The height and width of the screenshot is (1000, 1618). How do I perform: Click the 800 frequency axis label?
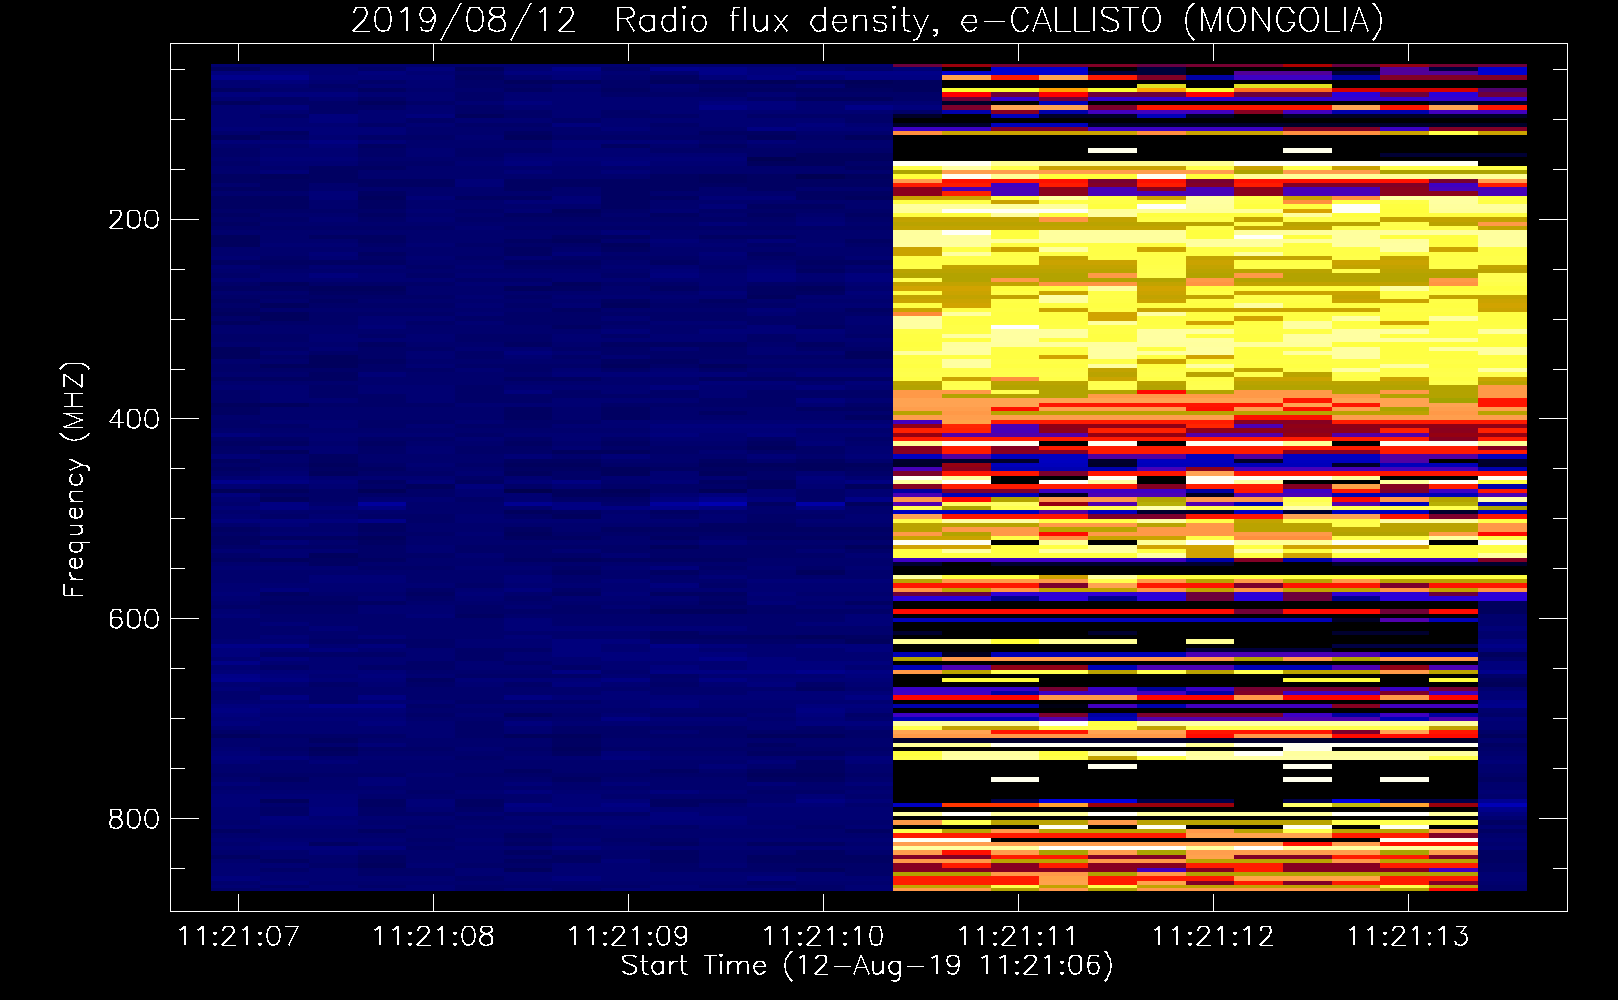click(x=134, y=819)
